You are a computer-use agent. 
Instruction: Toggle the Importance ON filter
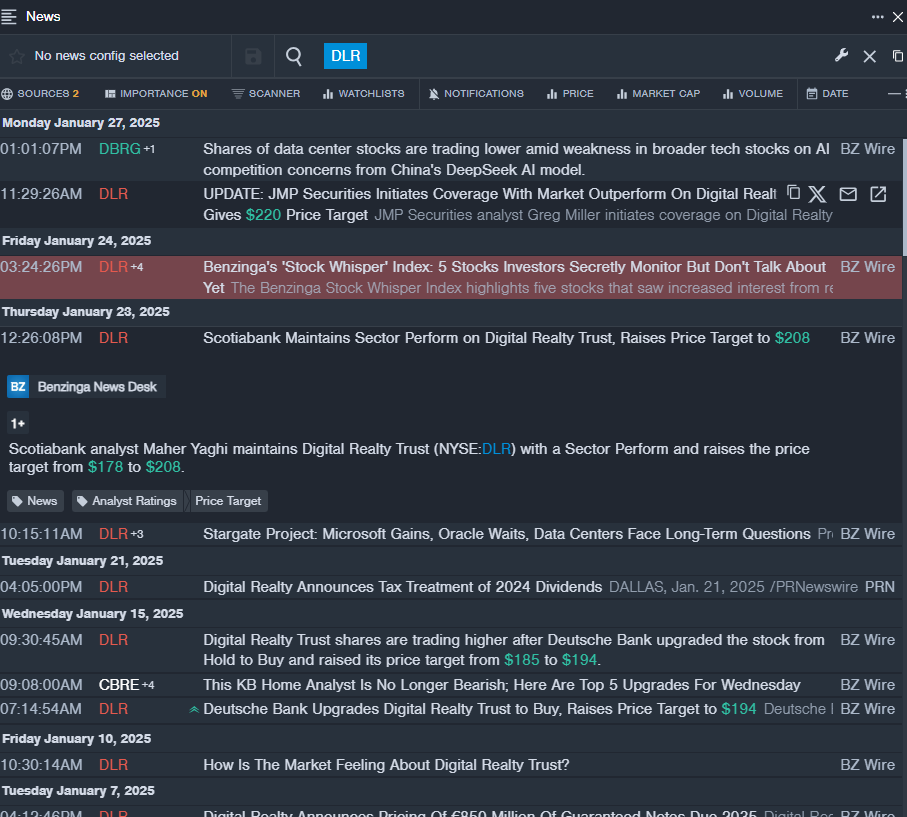tap(156, 94)
